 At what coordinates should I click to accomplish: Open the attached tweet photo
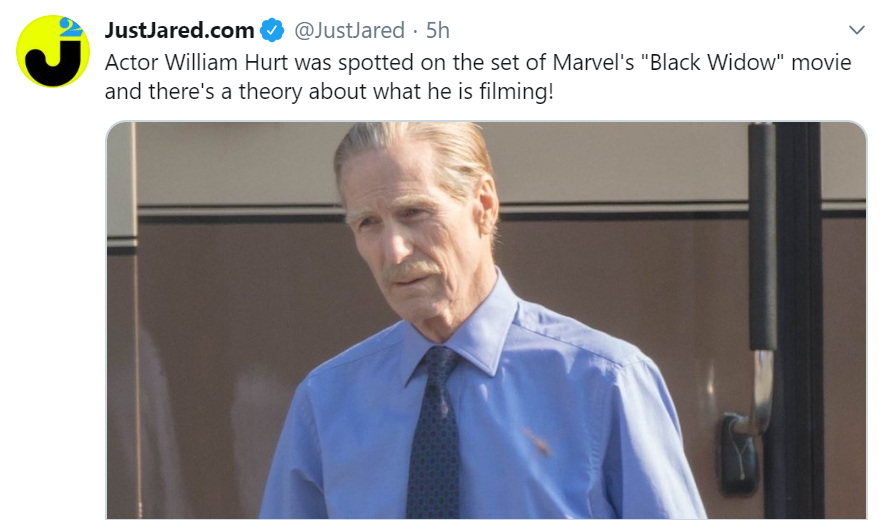[486, 320]
